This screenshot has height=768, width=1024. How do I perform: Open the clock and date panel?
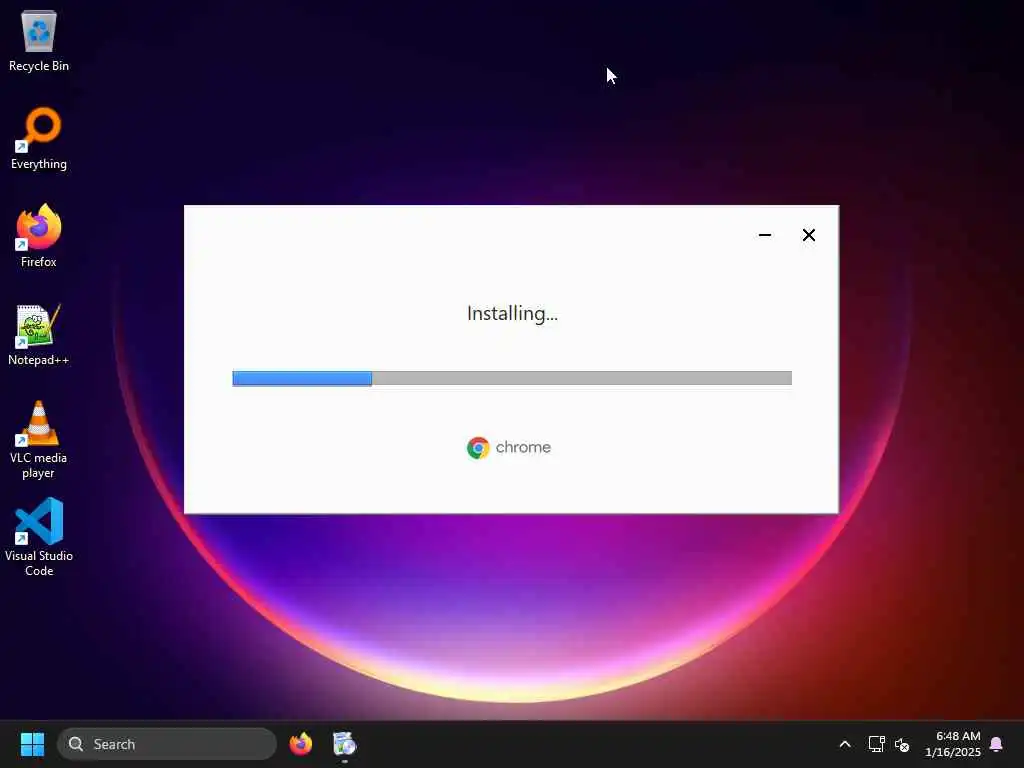pyautogui.click(x=953, y=744)
